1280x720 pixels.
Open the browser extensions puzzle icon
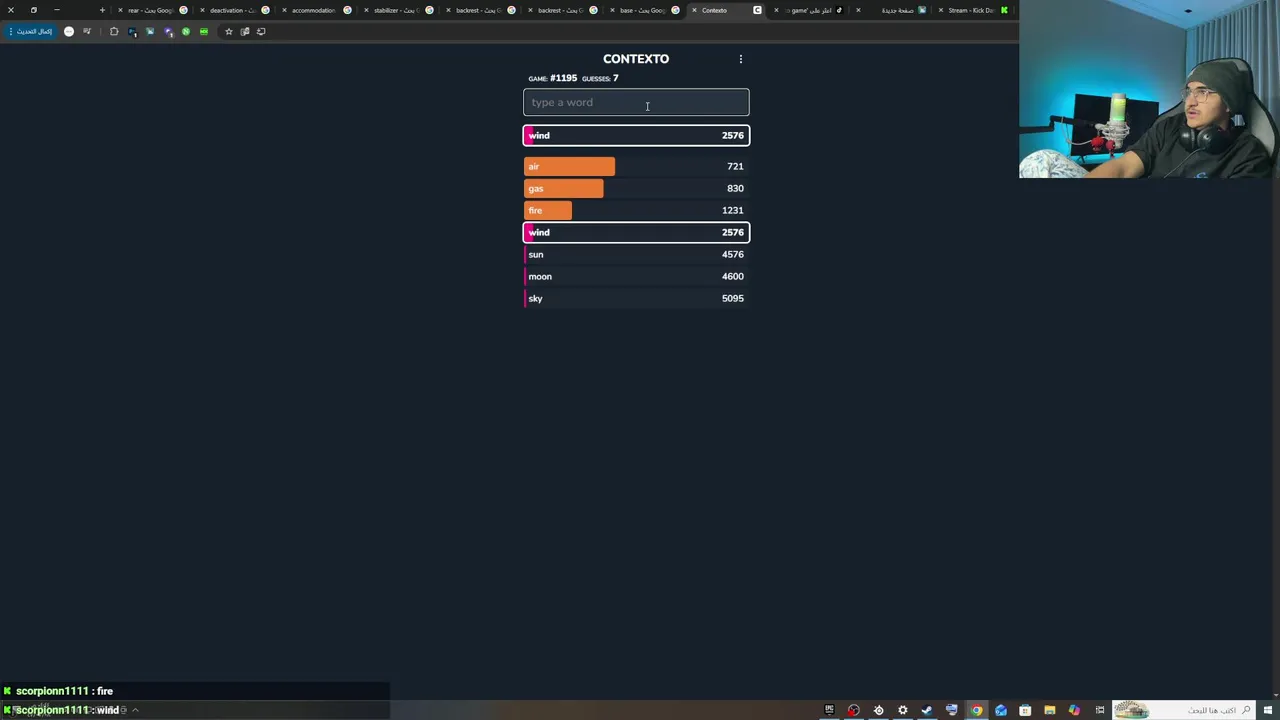point(114,31)
